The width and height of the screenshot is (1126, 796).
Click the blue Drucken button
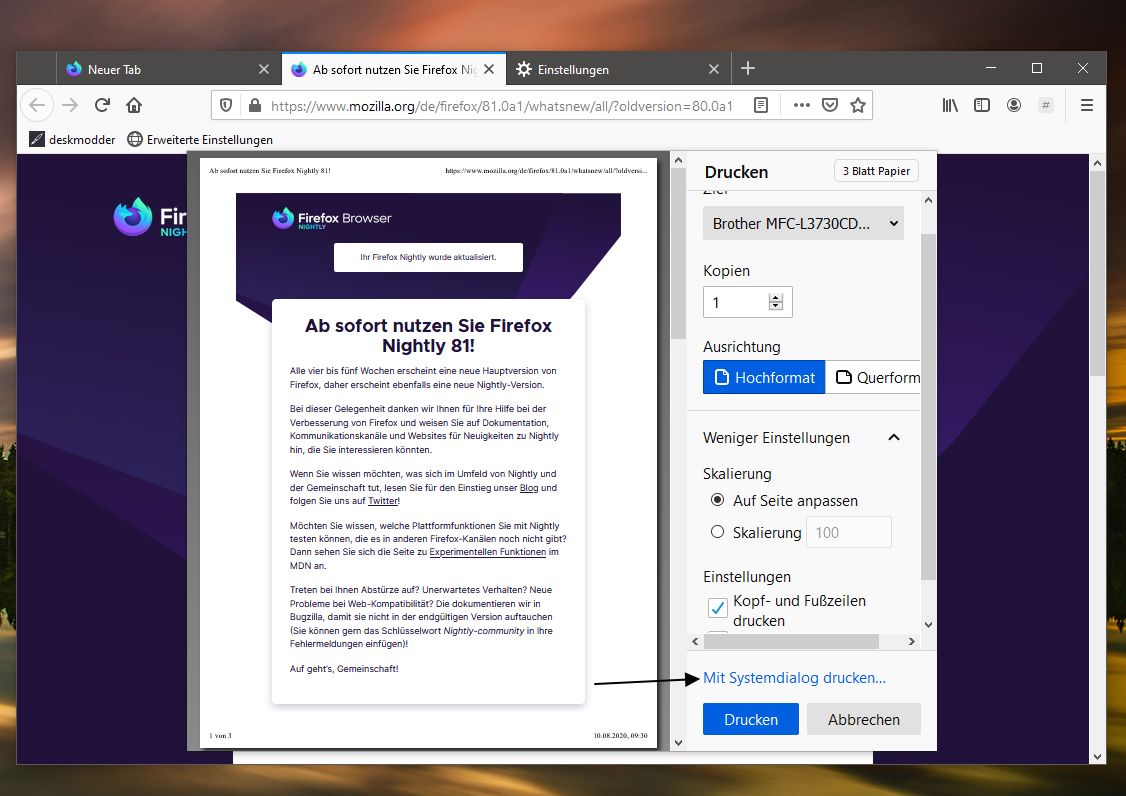click(x=750, y=719)
